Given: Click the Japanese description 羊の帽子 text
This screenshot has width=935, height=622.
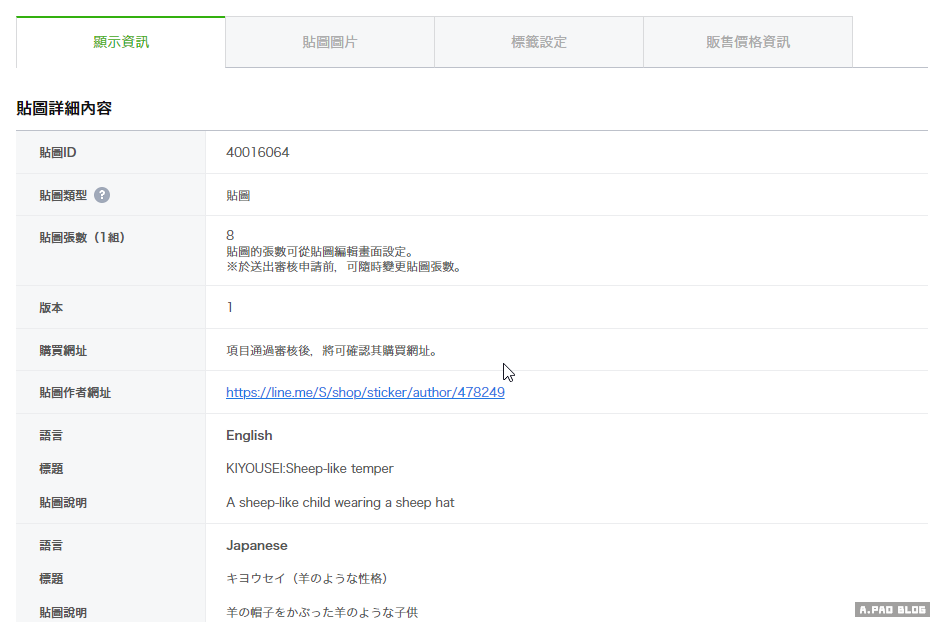Looking at the screenshot, I should pyautogui.click(x=321, y=611).
